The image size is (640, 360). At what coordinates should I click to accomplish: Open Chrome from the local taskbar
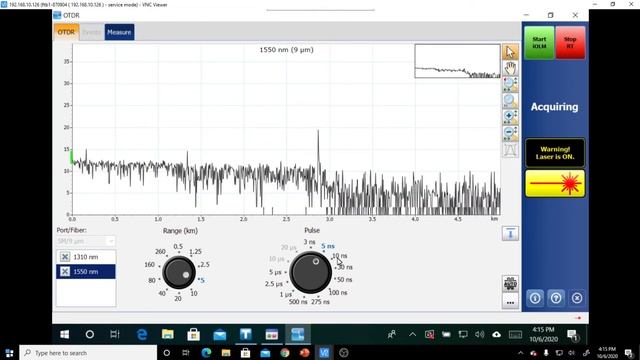(x=285, y=353)
